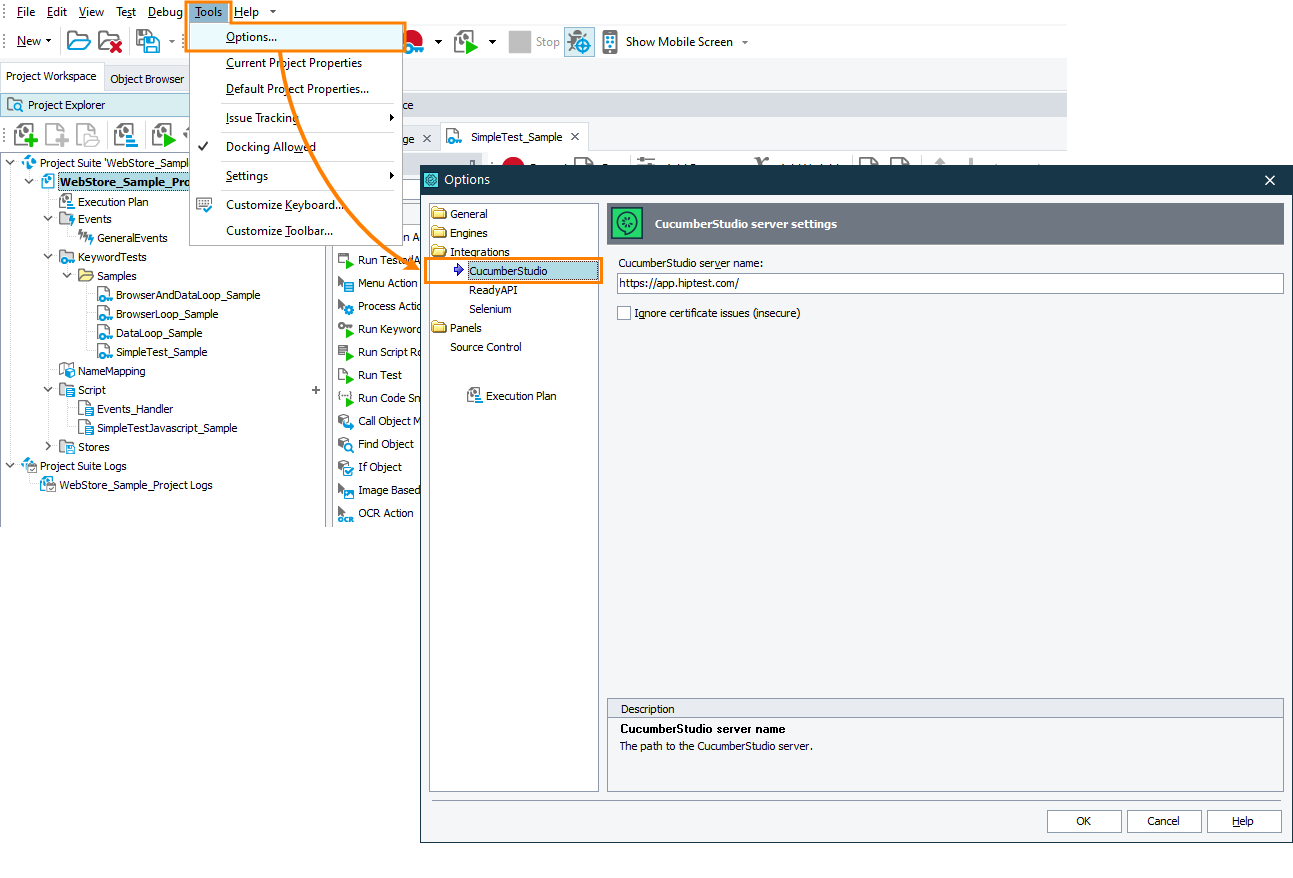The width and height of the screenshot is (1293, 878).
Task: Click the Process Action operation icon
Action: (x=345, y=307)
